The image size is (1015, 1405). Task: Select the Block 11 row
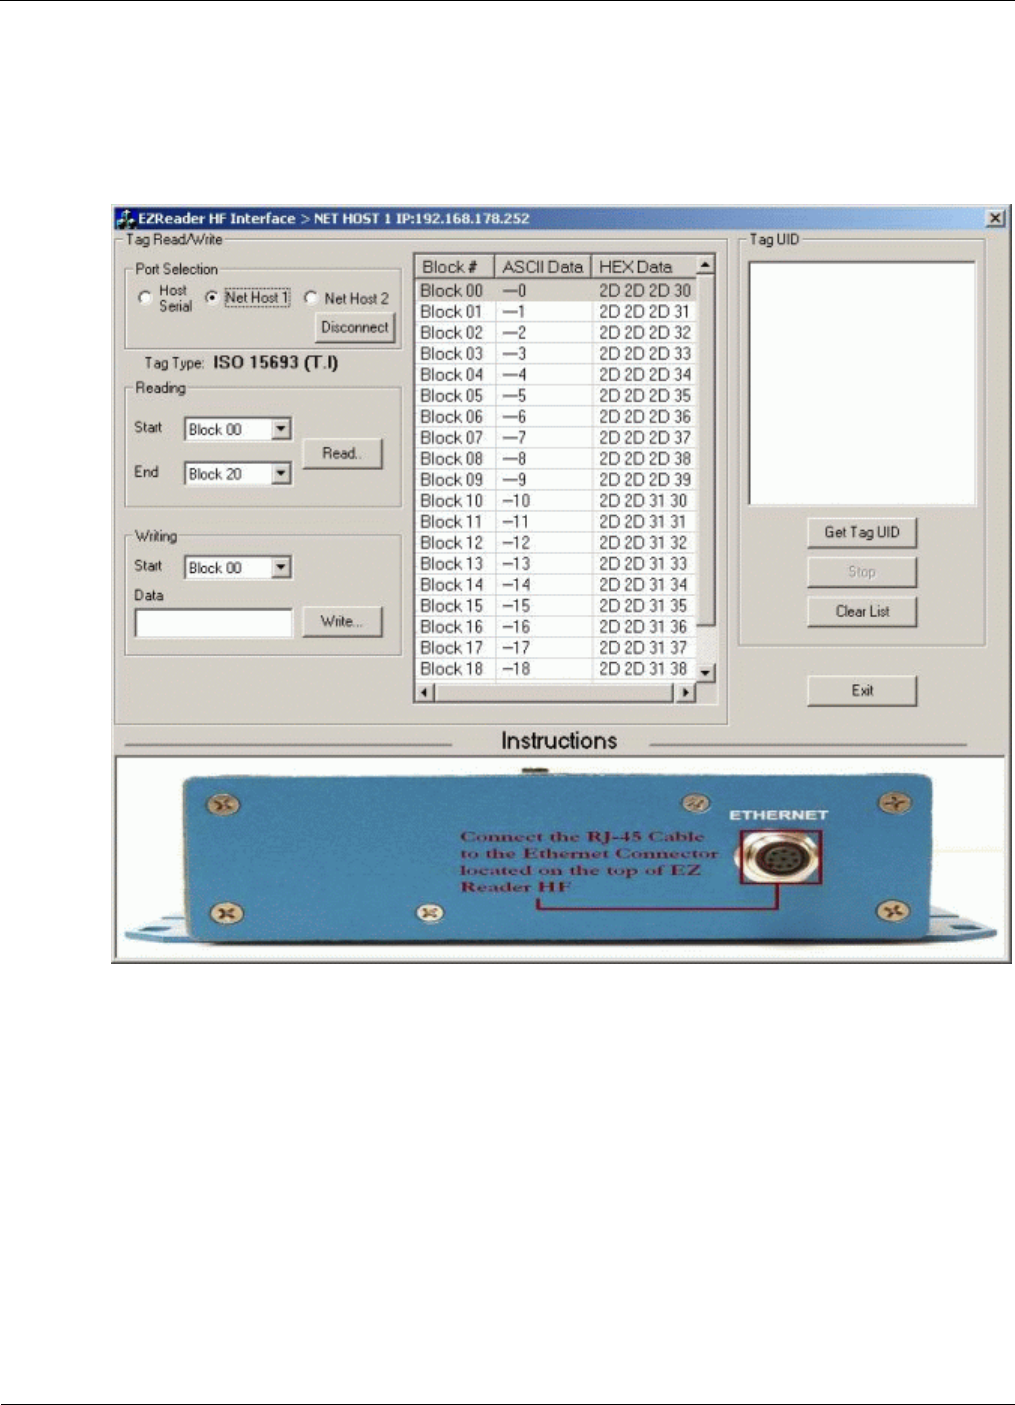(x=556, y=521)
